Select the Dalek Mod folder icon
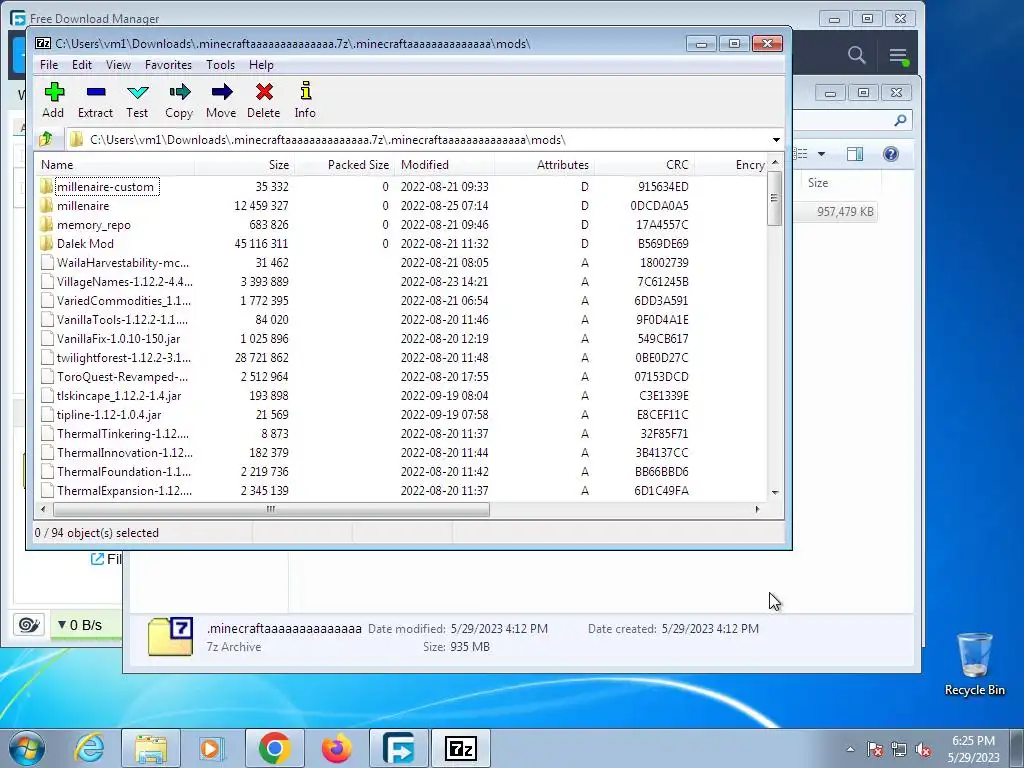 [46, 244]
